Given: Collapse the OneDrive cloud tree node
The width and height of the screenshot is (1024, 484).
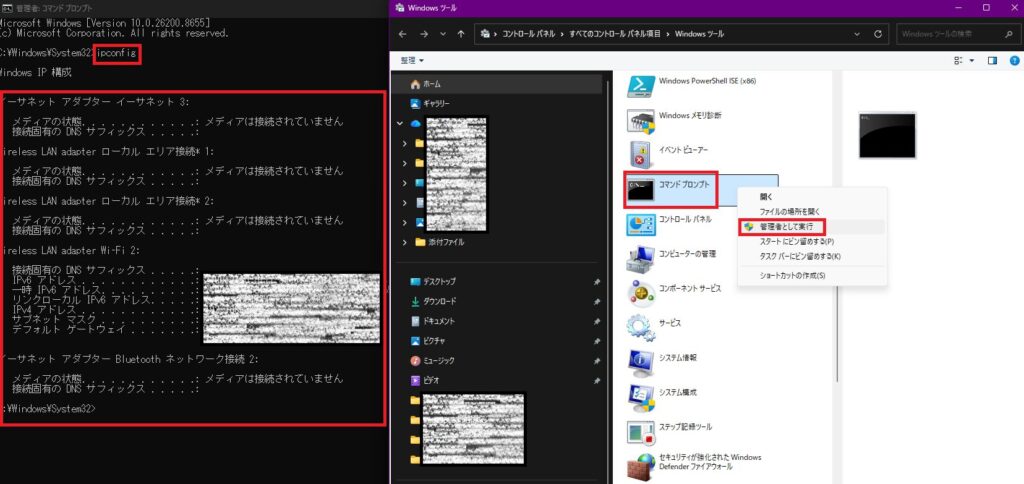Looking at the screenshot, I should [x=400, y=123].
